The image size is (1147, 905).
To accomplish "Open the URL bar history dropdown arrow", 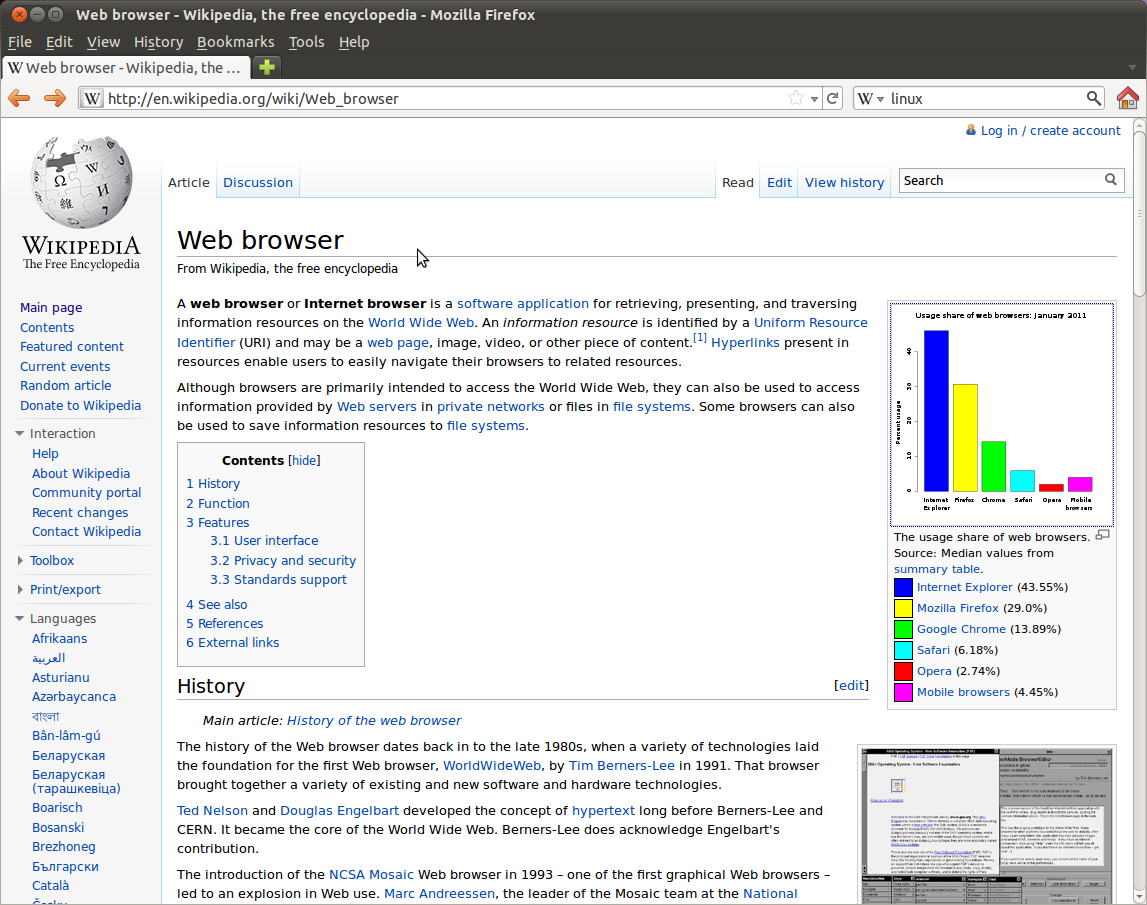I will pos(814,99).
